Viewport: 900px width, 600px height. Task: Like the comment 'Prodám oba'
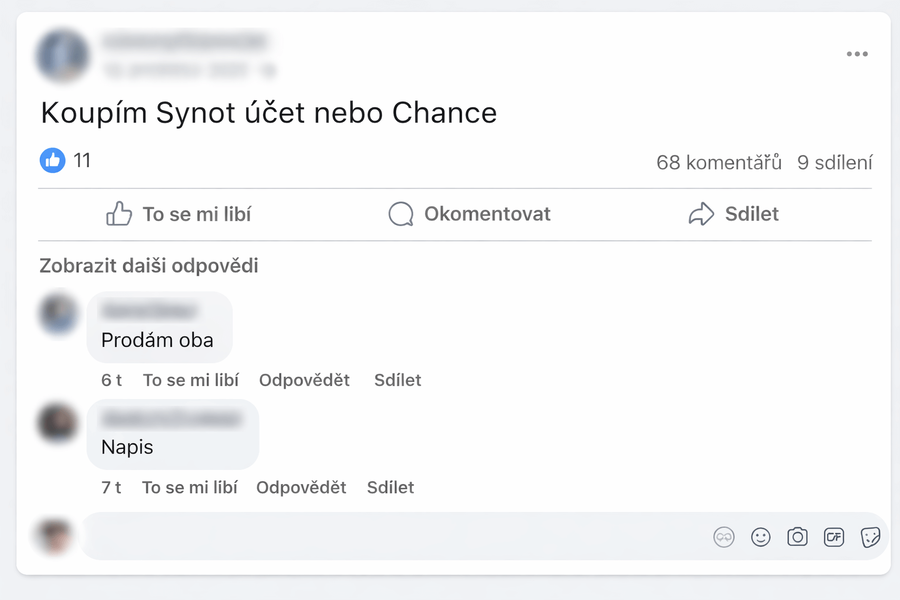190,380
